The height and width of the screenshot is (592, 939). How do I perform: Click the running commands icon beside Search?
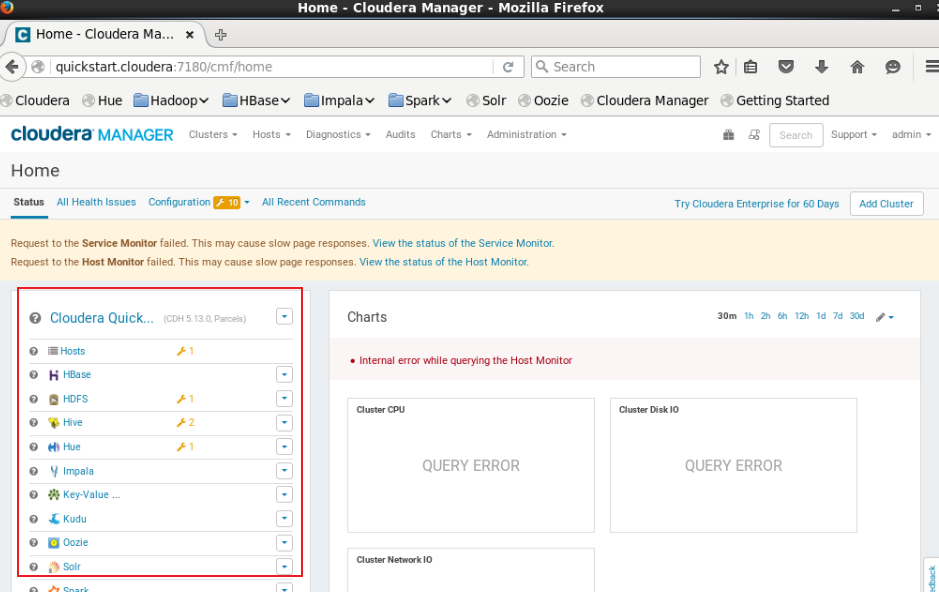pyautogui.click(x=754, y=135)
